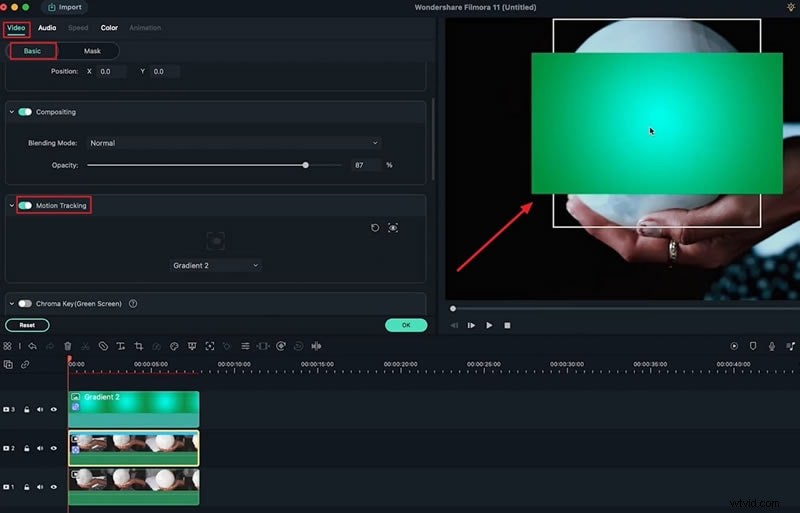The image size is (800, 513).
Task: Click the stabilization frame icon
Action: tap(263, 346)
